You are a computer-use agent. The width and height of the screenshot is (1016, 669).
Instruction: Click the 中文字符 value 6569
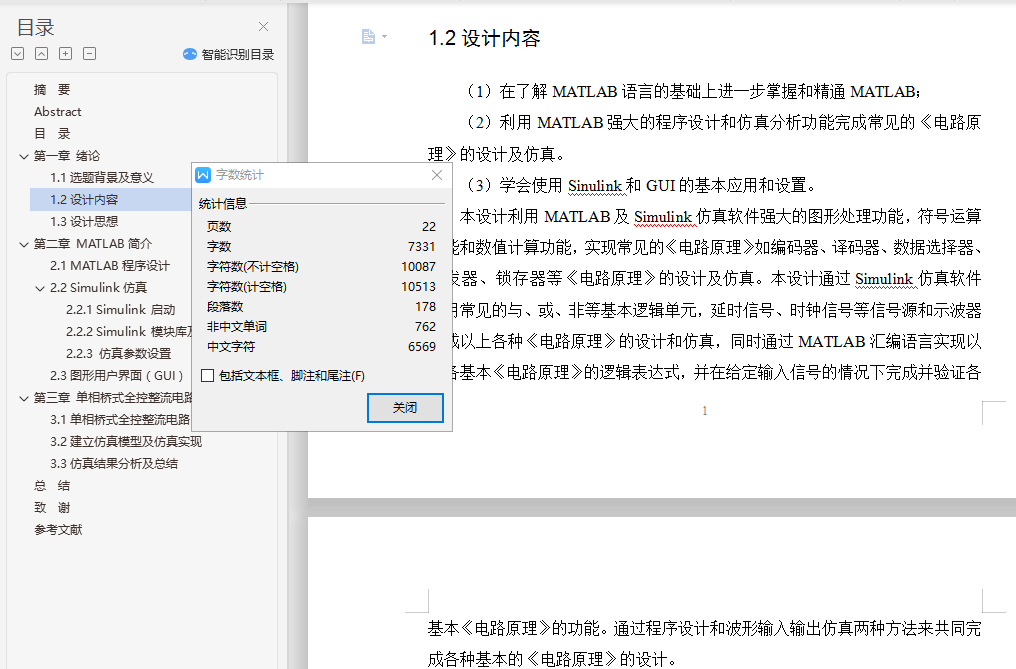click(422, 347)
